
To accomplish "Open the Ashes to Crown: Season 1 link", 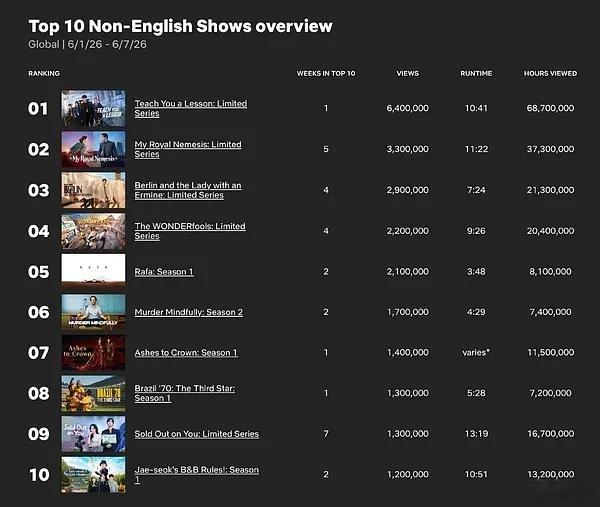I will (x=186, y=353).
